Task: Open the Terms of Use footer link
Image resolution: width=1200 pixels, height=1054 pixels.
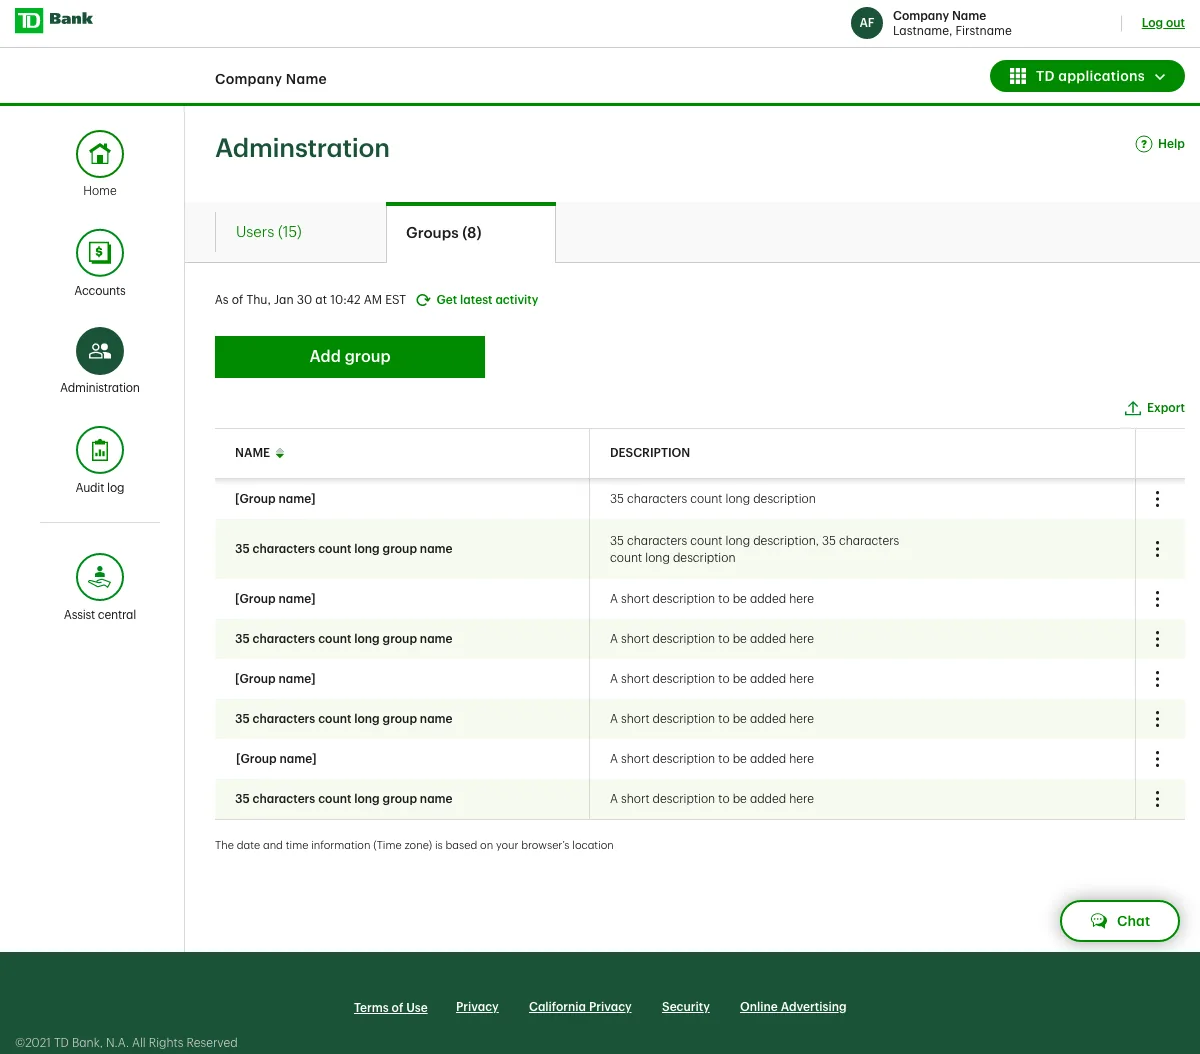Action: [391, 1008]
